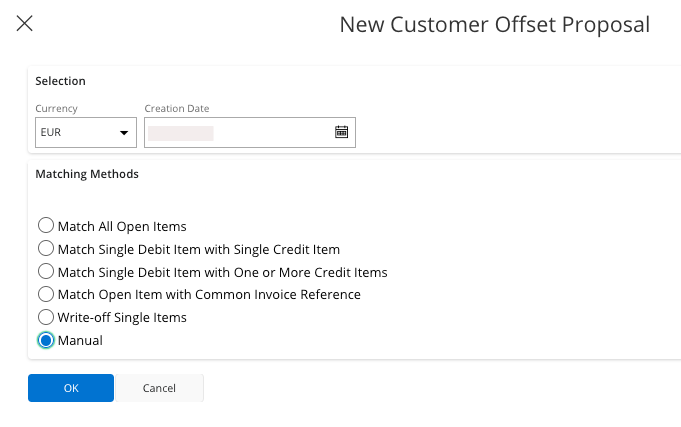Click the Matching Methods section header
Viewport: 681px width, 427px height.
(87, 174)
